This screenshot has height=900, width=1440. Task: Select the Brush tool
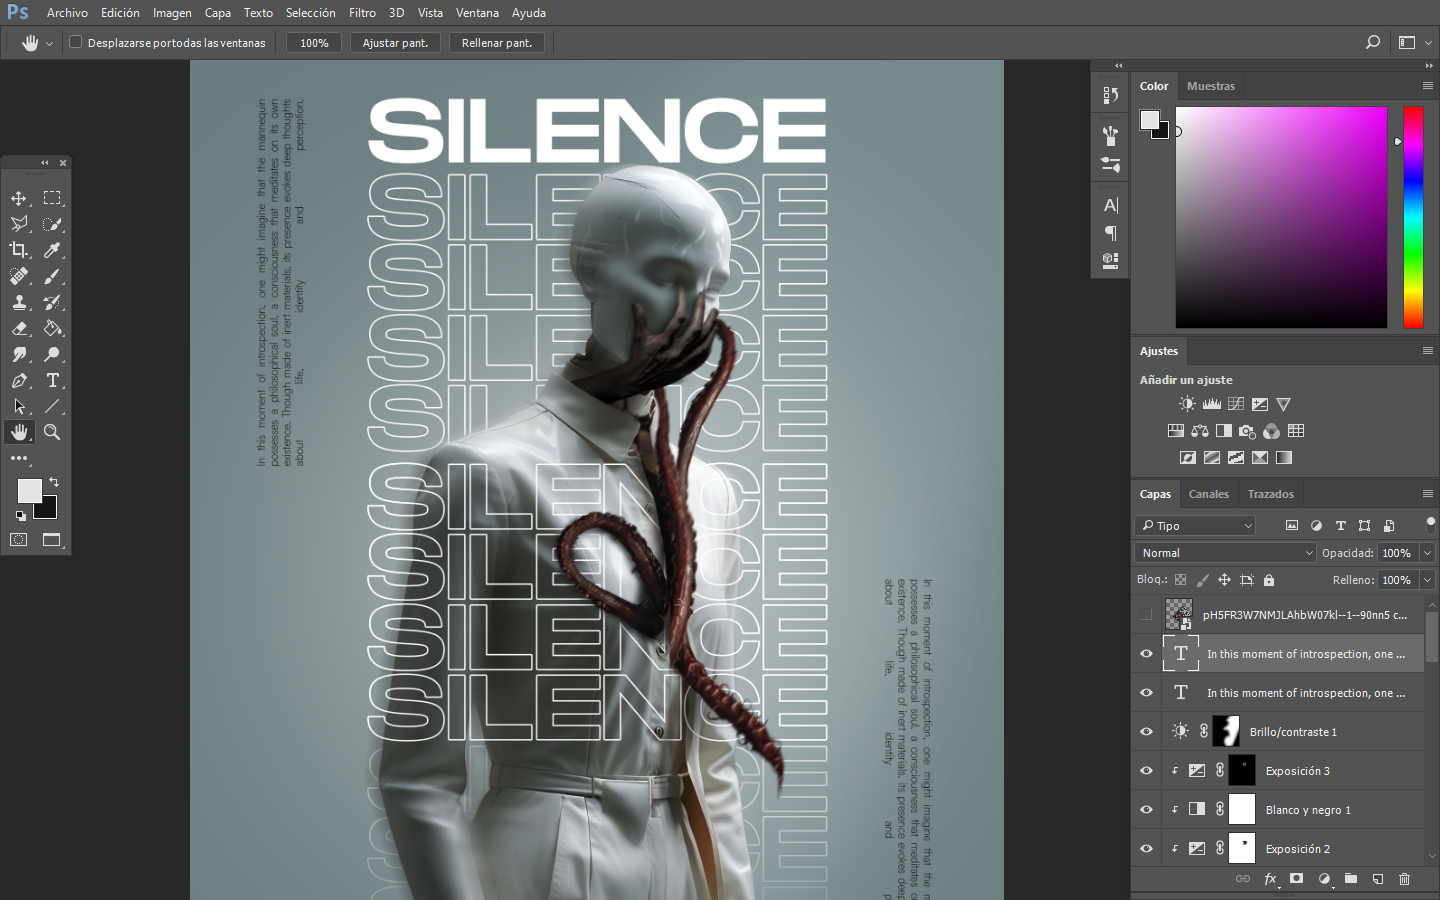[x=52, y=276]
